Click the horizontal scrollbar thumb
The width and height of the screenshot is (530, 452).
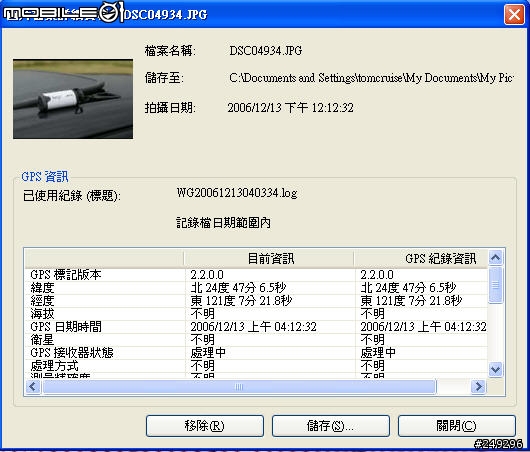tap(239, 386)
